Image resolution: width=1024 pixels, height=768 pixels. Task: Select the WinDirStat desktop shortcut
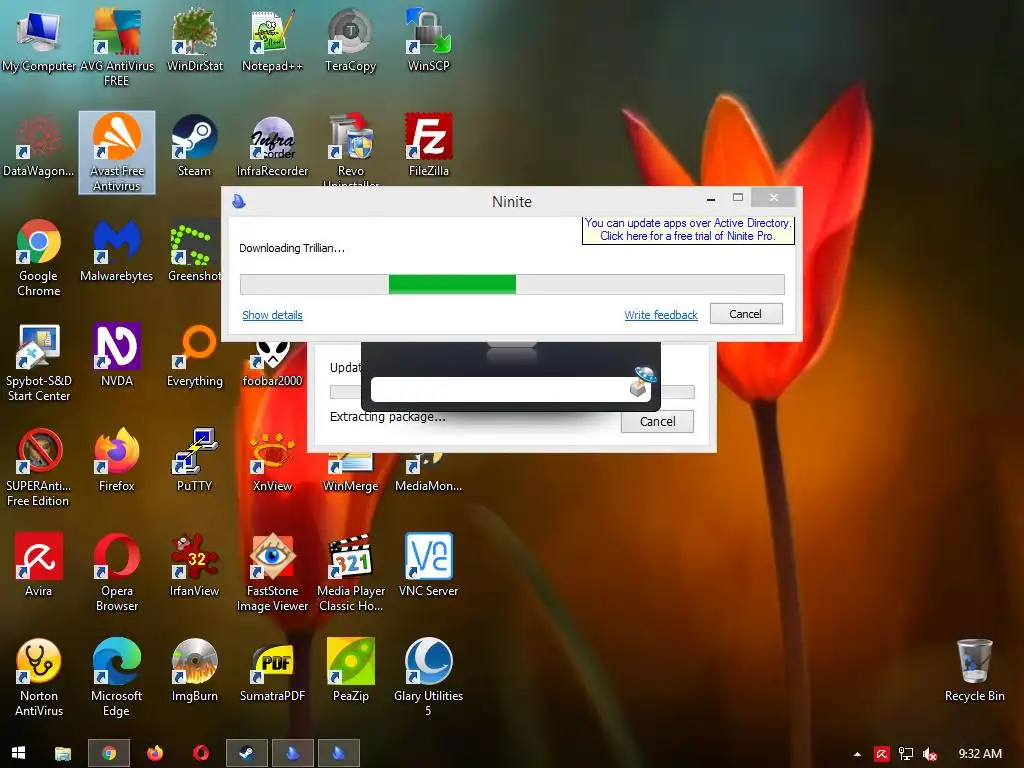195,39
